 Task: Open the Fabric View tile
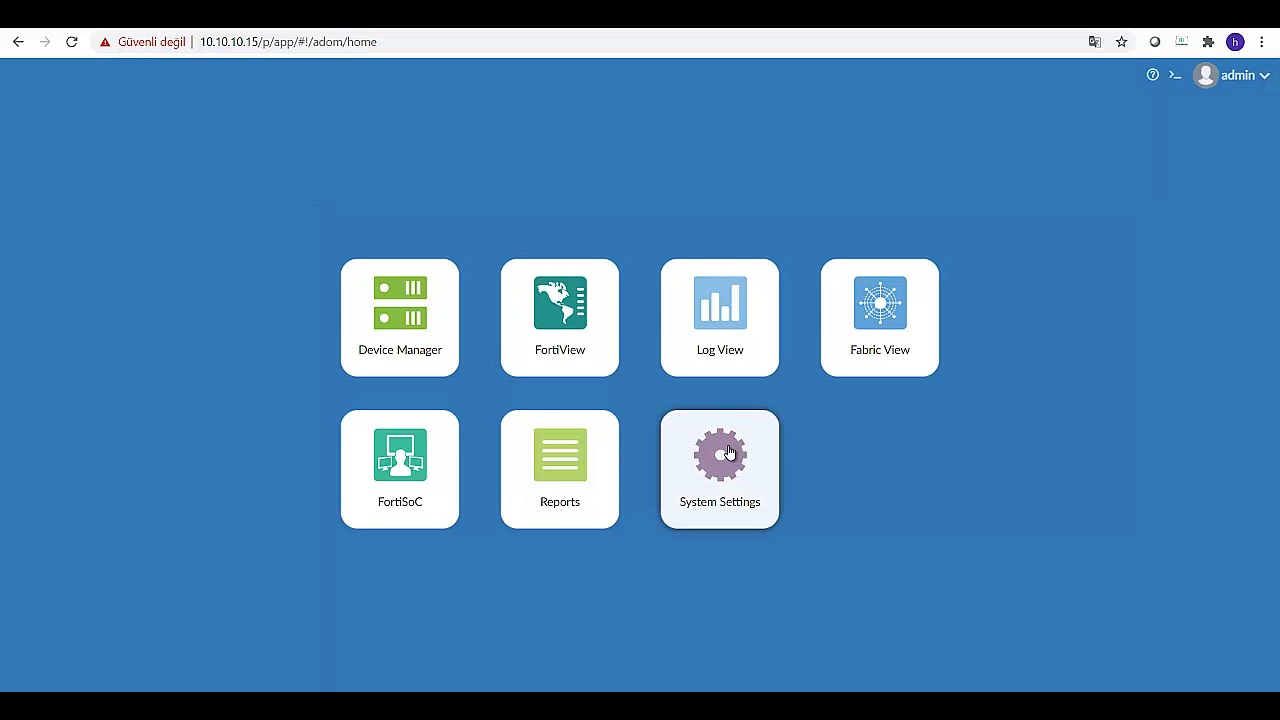(x=880, y=318)
